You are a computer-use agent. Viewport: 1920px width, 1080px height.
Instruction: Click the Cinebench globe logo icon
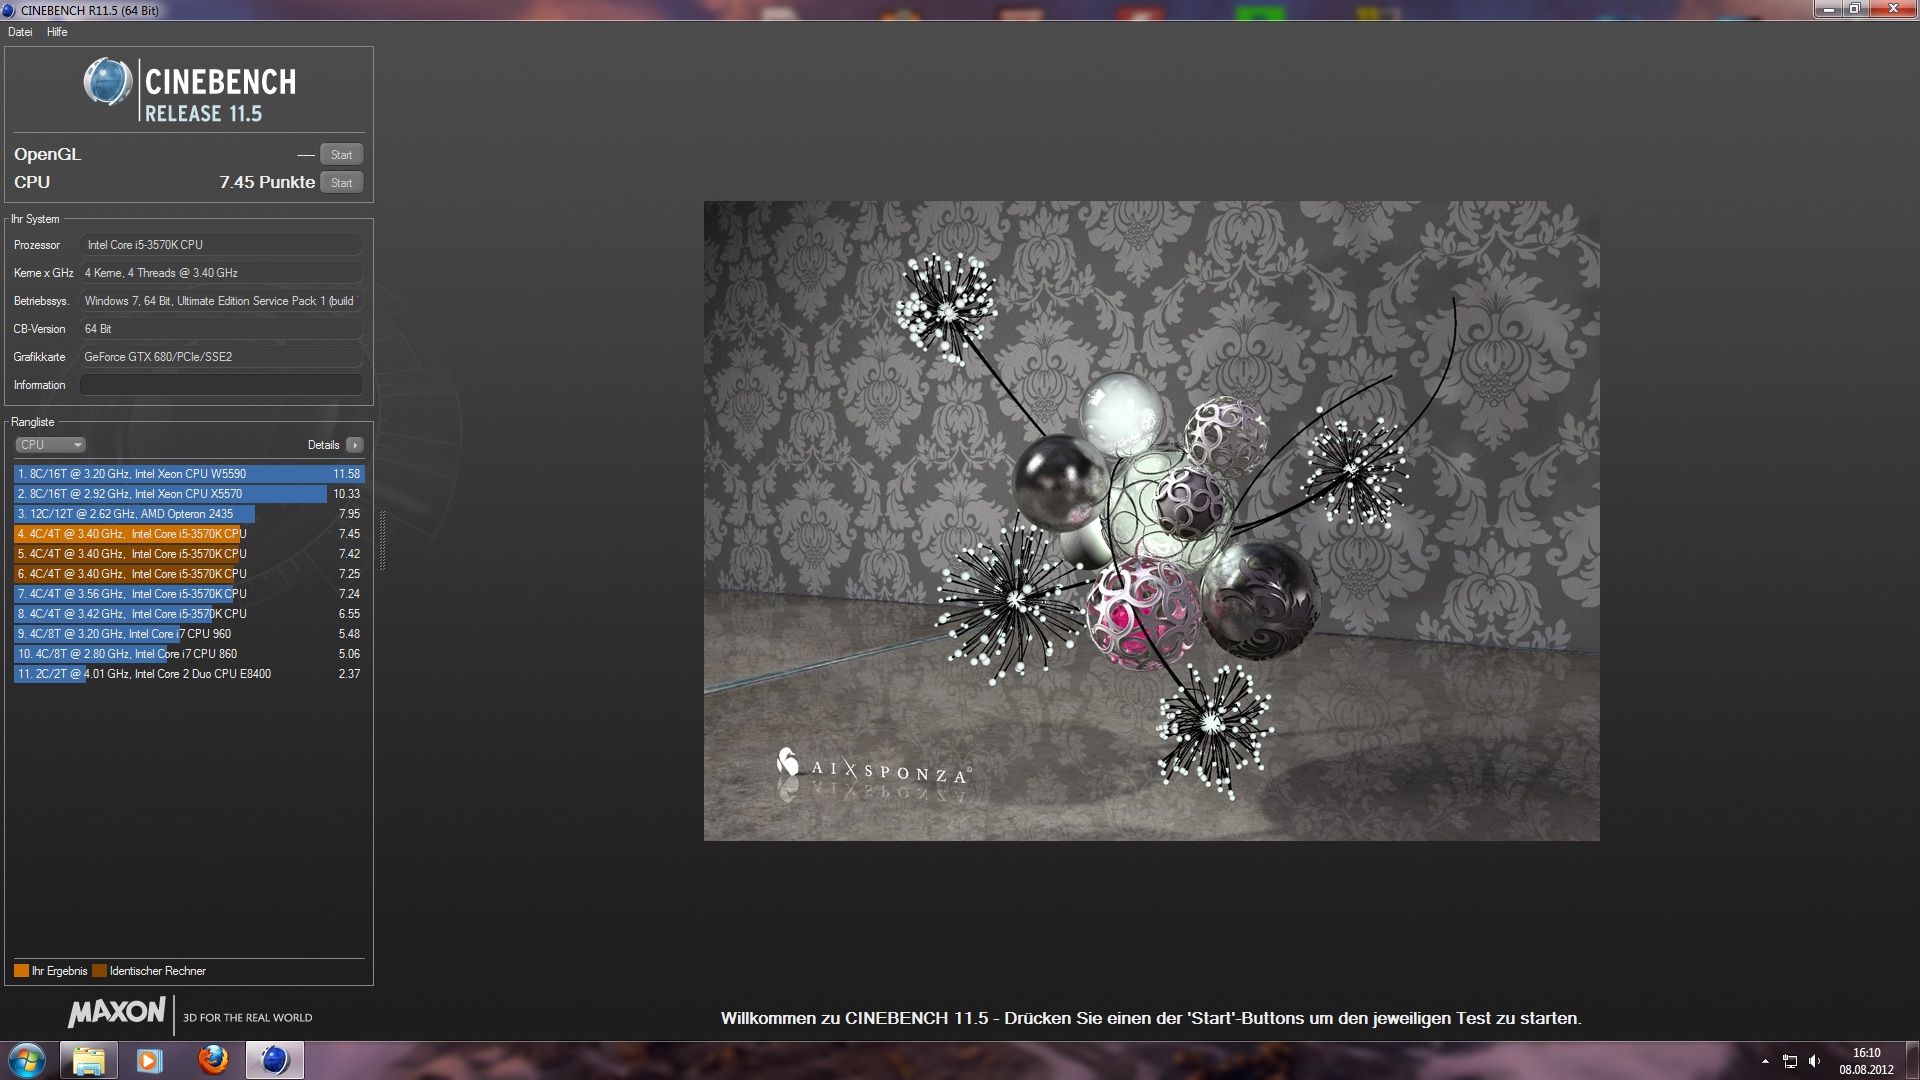coord(107,82)
